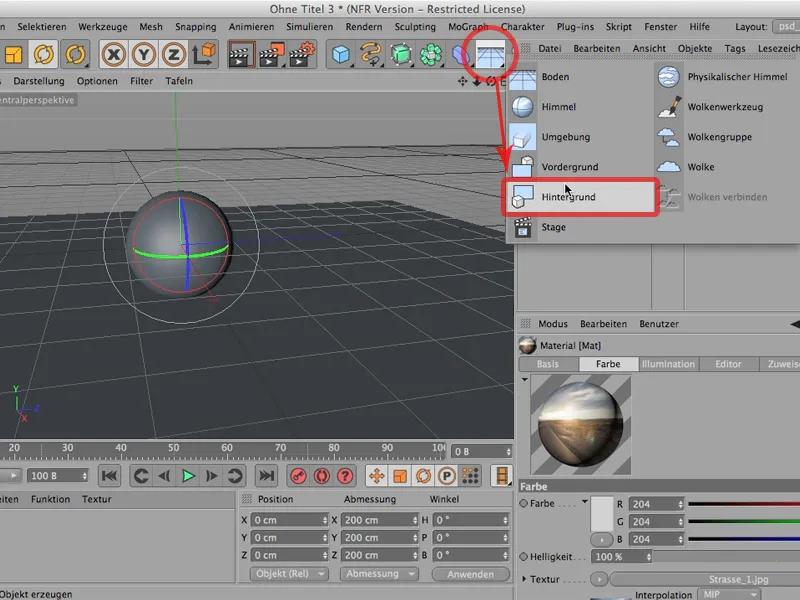Open the green array cloner icon
The image size is (800, 600).
pyautogui.click(x=431, y=55)
